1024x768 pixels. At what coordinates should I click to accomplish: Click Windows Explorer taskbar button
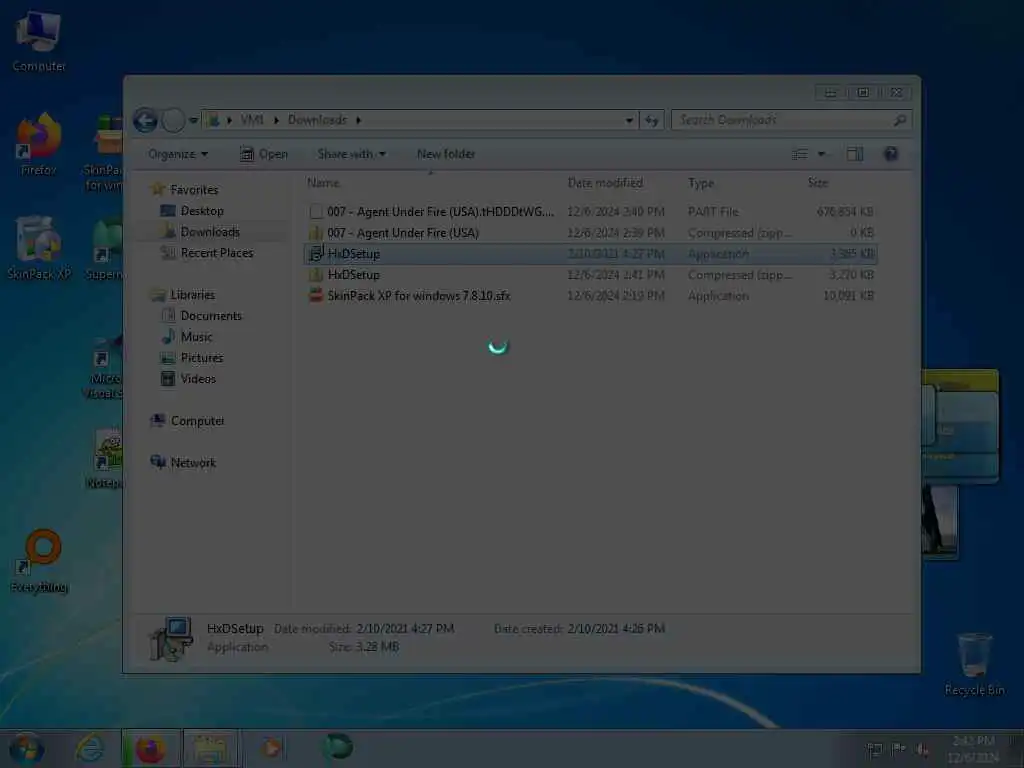pyautogui.click(x=210, y=748)
